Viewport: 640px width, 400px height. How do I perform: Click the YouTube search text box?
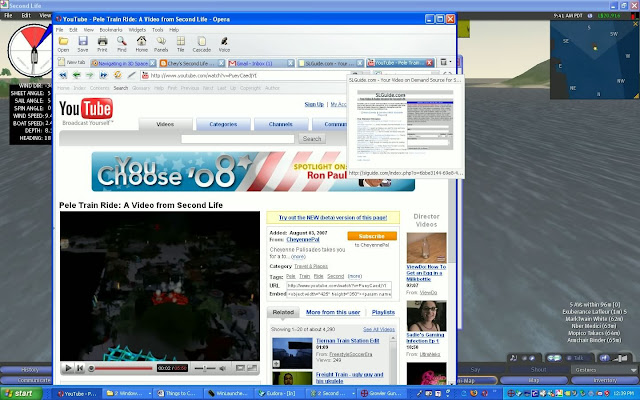coord(238,139)
